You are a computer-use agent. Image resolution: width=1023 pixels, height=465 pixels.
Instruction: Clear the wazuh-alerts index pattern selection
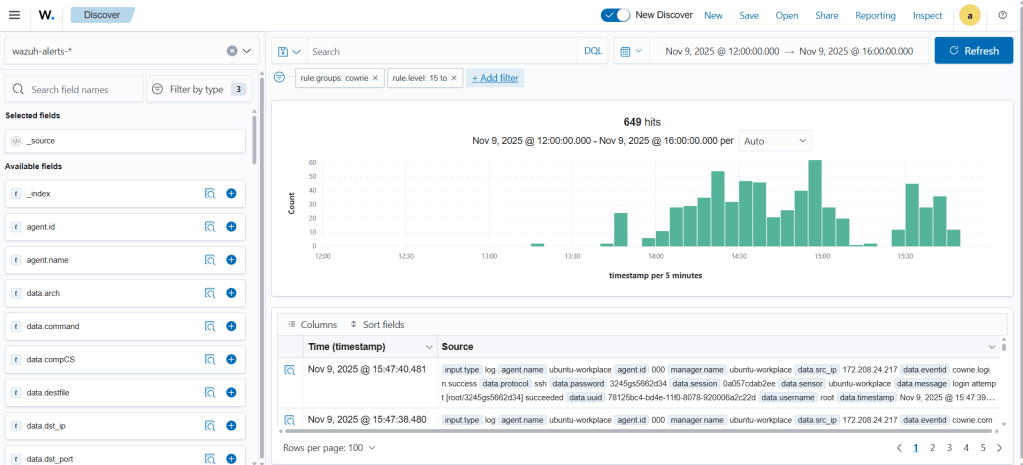[232, 50]
